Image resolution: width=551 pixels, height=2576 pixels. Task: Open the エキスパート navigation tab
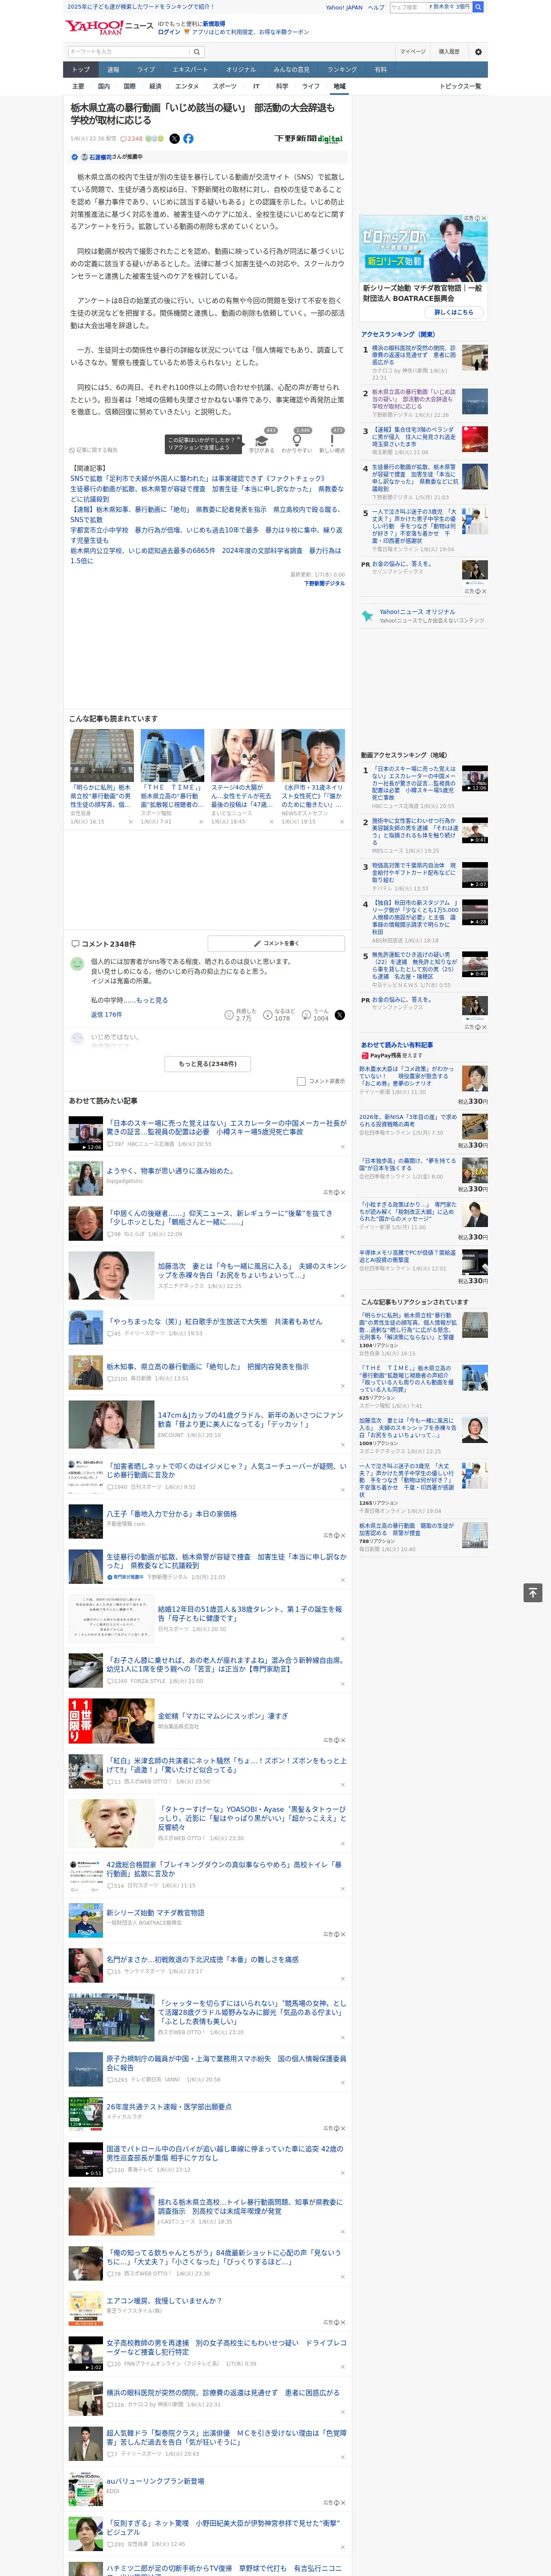coord(190,70)
